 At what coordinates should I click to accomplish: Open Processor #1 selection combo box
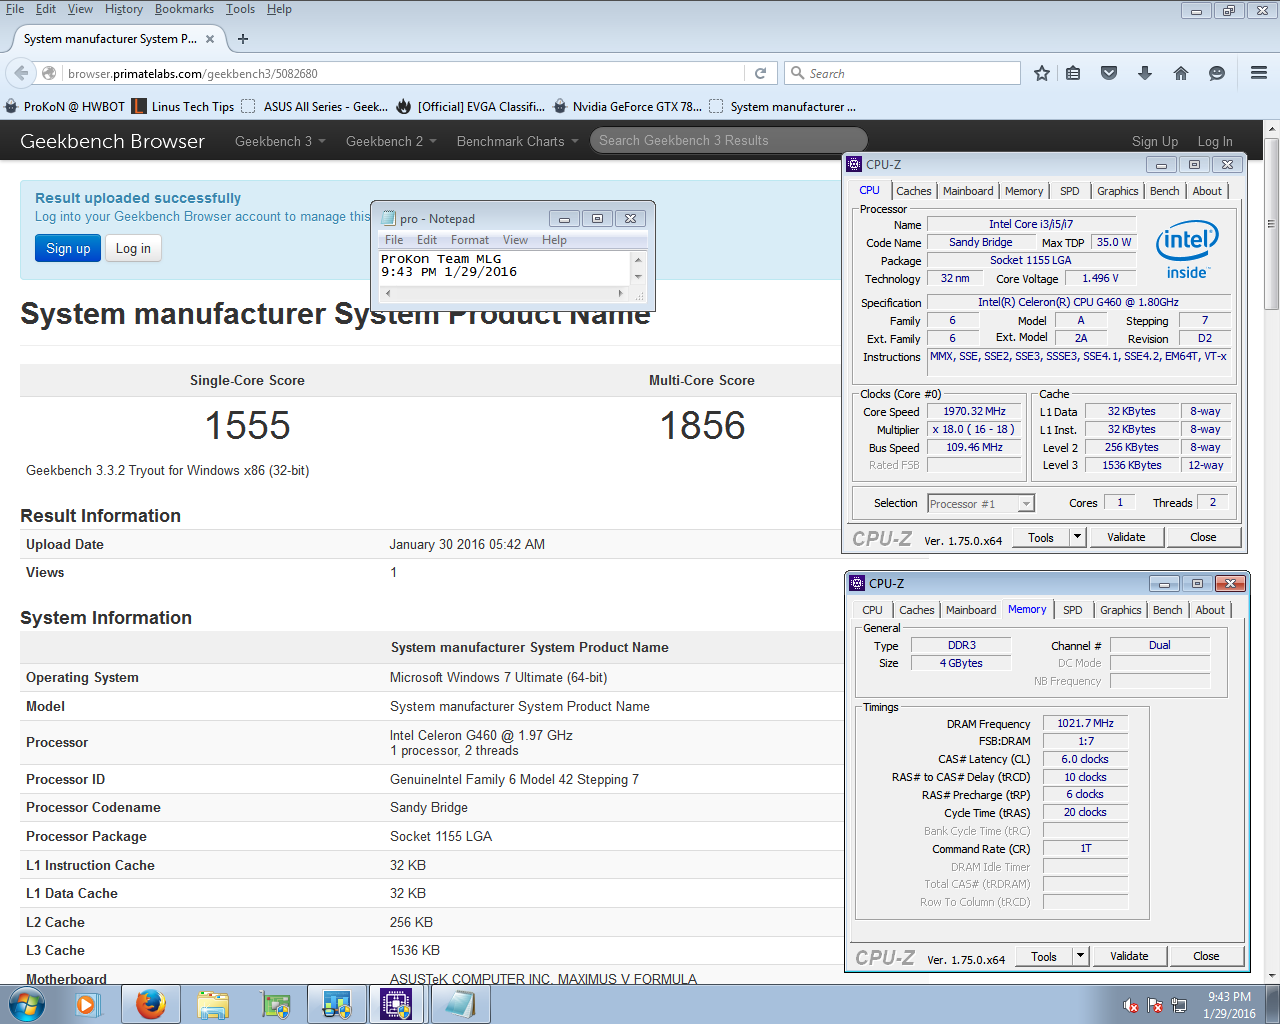981,504
